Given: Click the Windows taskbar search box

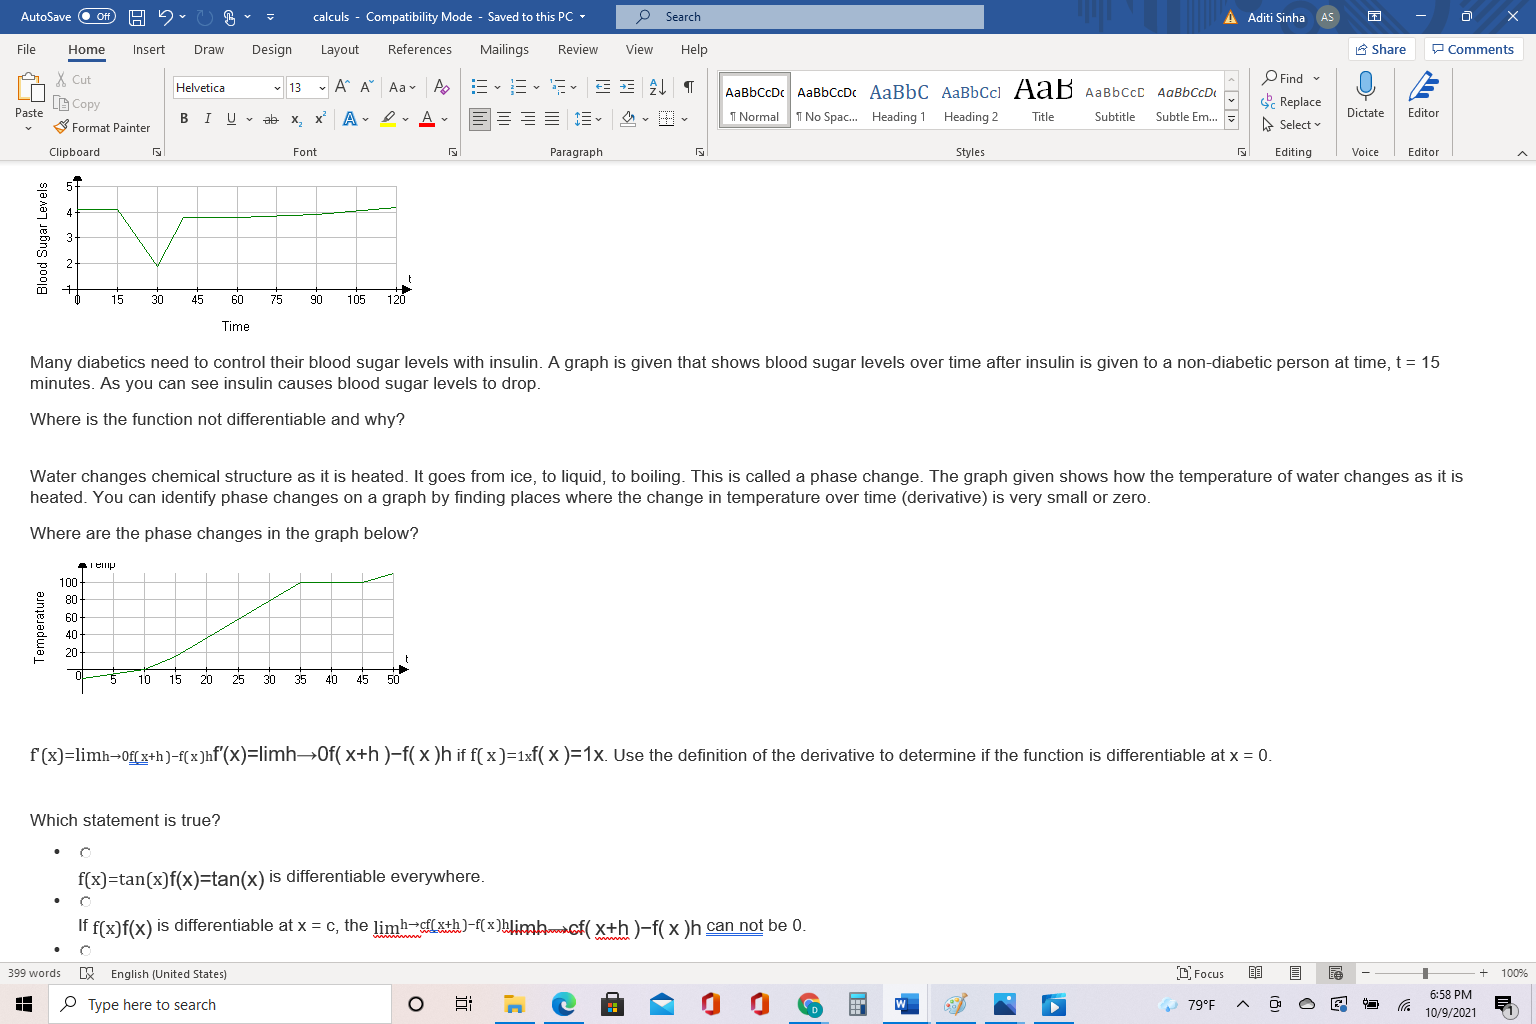Looking at the screenshot, I should [x=220, y=1004].
